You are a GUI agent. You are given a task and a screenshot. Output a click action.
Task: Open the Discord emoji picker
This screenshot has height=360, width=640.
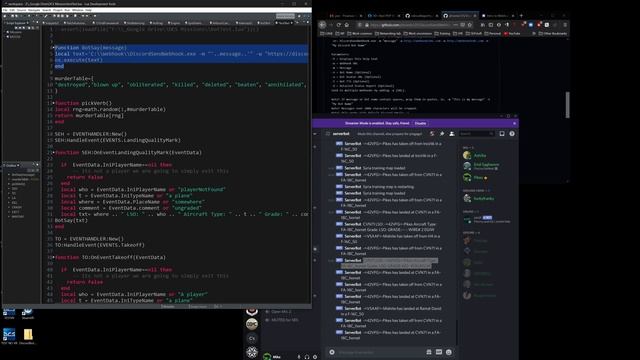[x=449, y=352]
